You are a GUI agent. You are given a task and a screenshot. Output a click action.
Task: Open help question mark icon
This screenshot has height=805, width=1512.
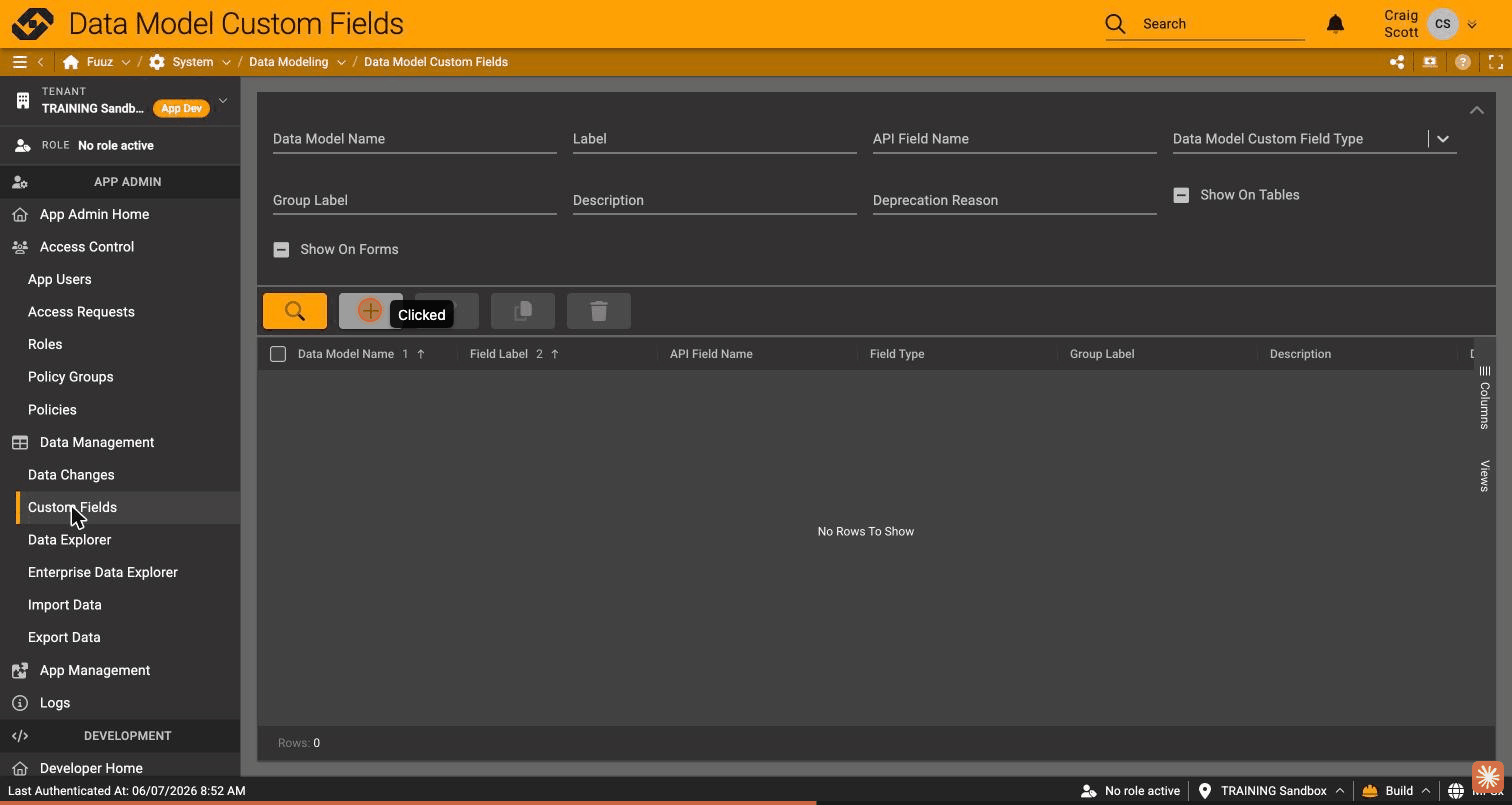1463,62
